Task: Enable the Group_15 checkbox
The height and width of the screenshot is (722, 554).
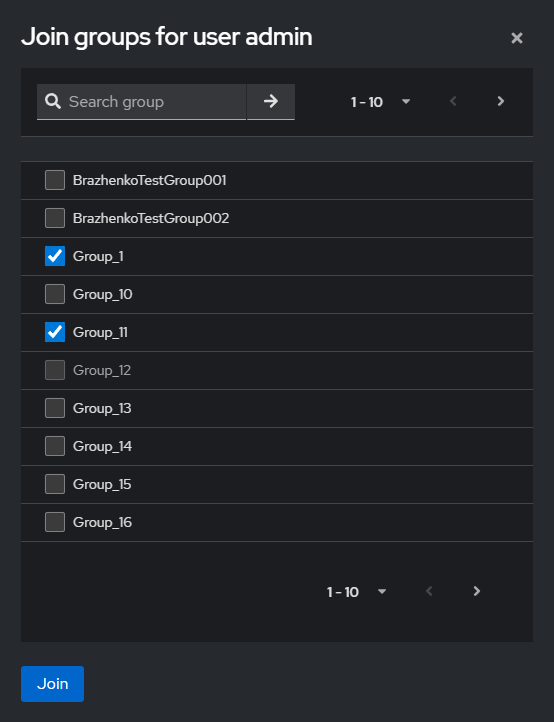Action: [x=55, y=484]
